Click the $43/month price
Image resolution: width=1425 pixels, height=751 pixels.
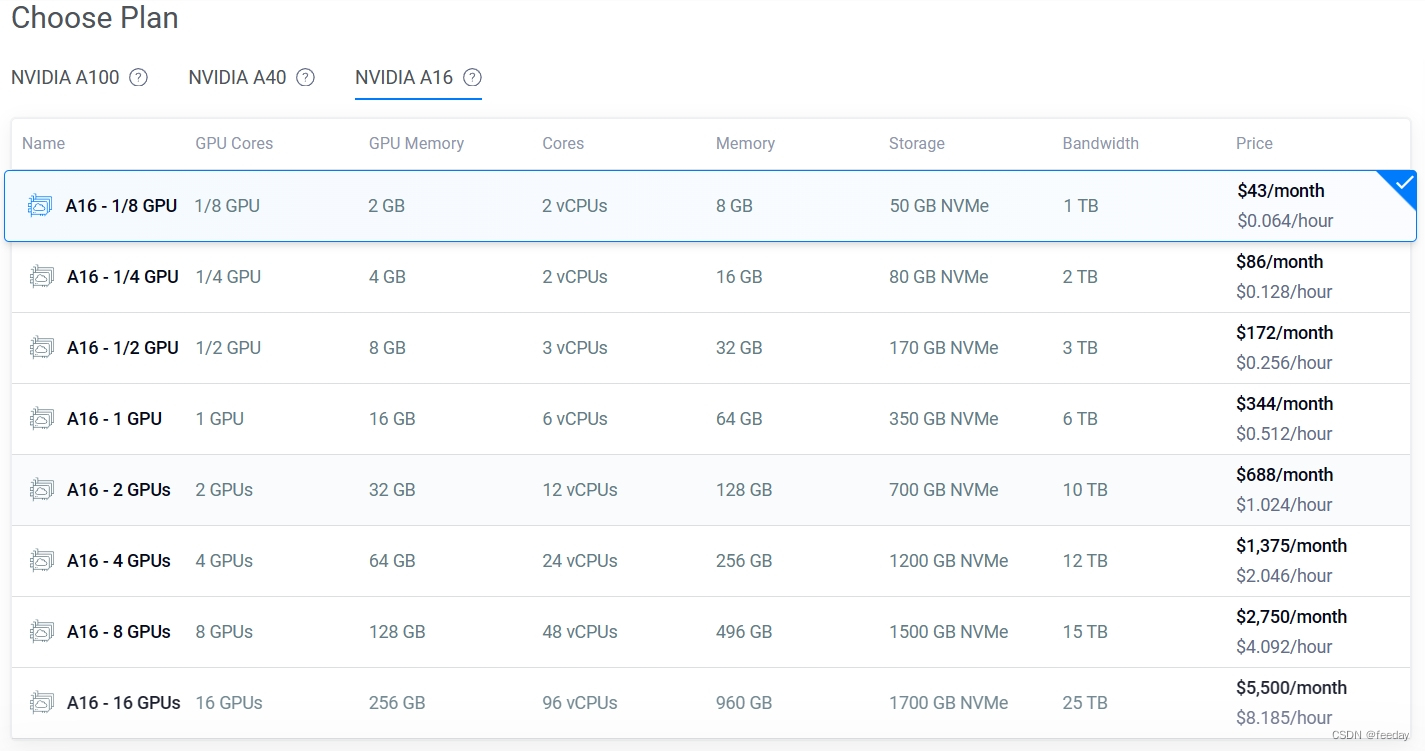coord(1281,191)
